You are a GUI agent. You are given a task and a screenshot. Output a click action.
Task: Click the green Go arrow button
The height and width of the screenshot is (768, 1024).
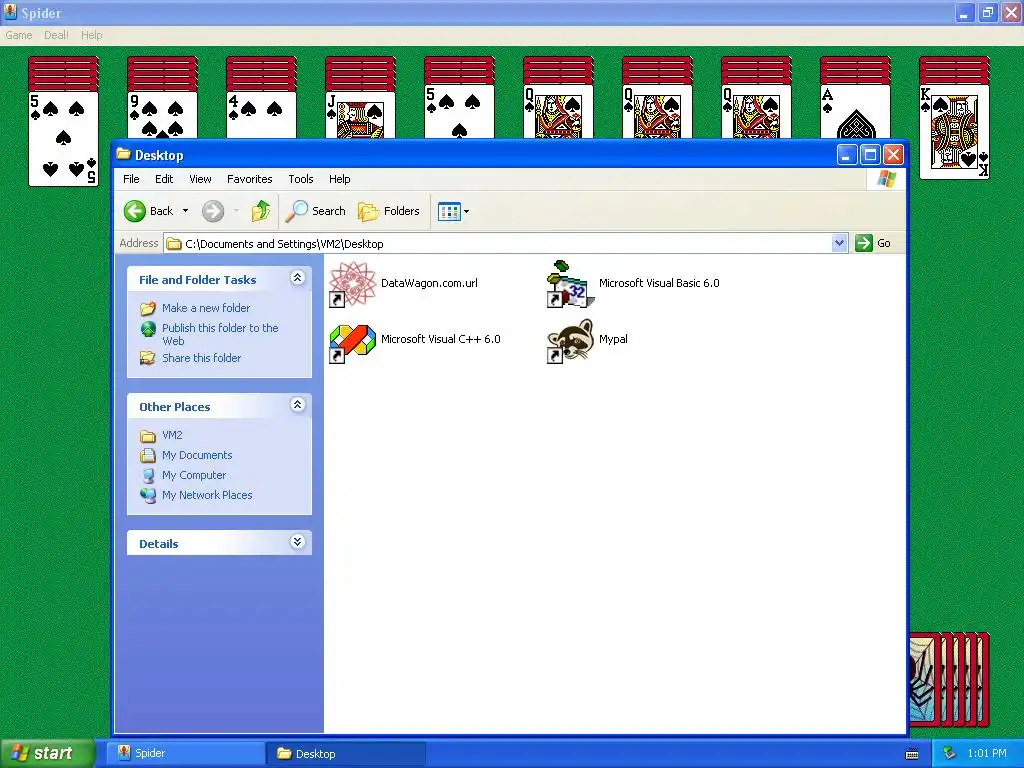863,243
